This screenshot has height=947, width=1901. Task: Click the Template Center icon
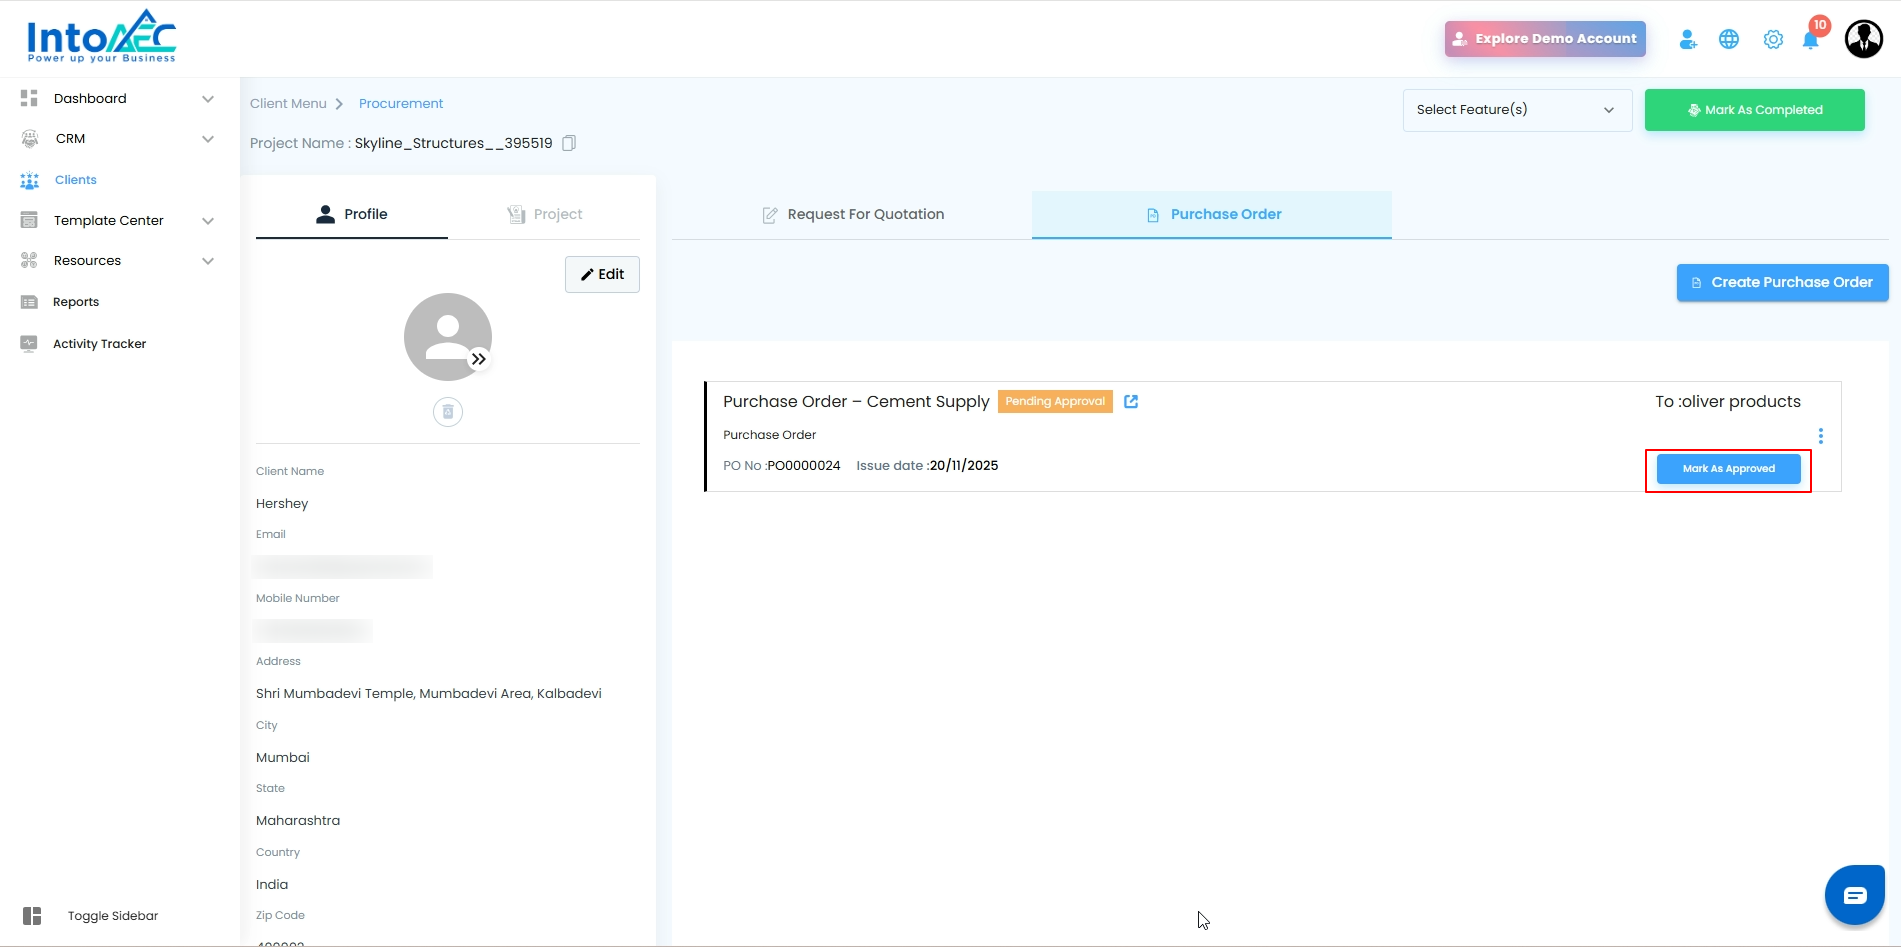coord(29,220)
